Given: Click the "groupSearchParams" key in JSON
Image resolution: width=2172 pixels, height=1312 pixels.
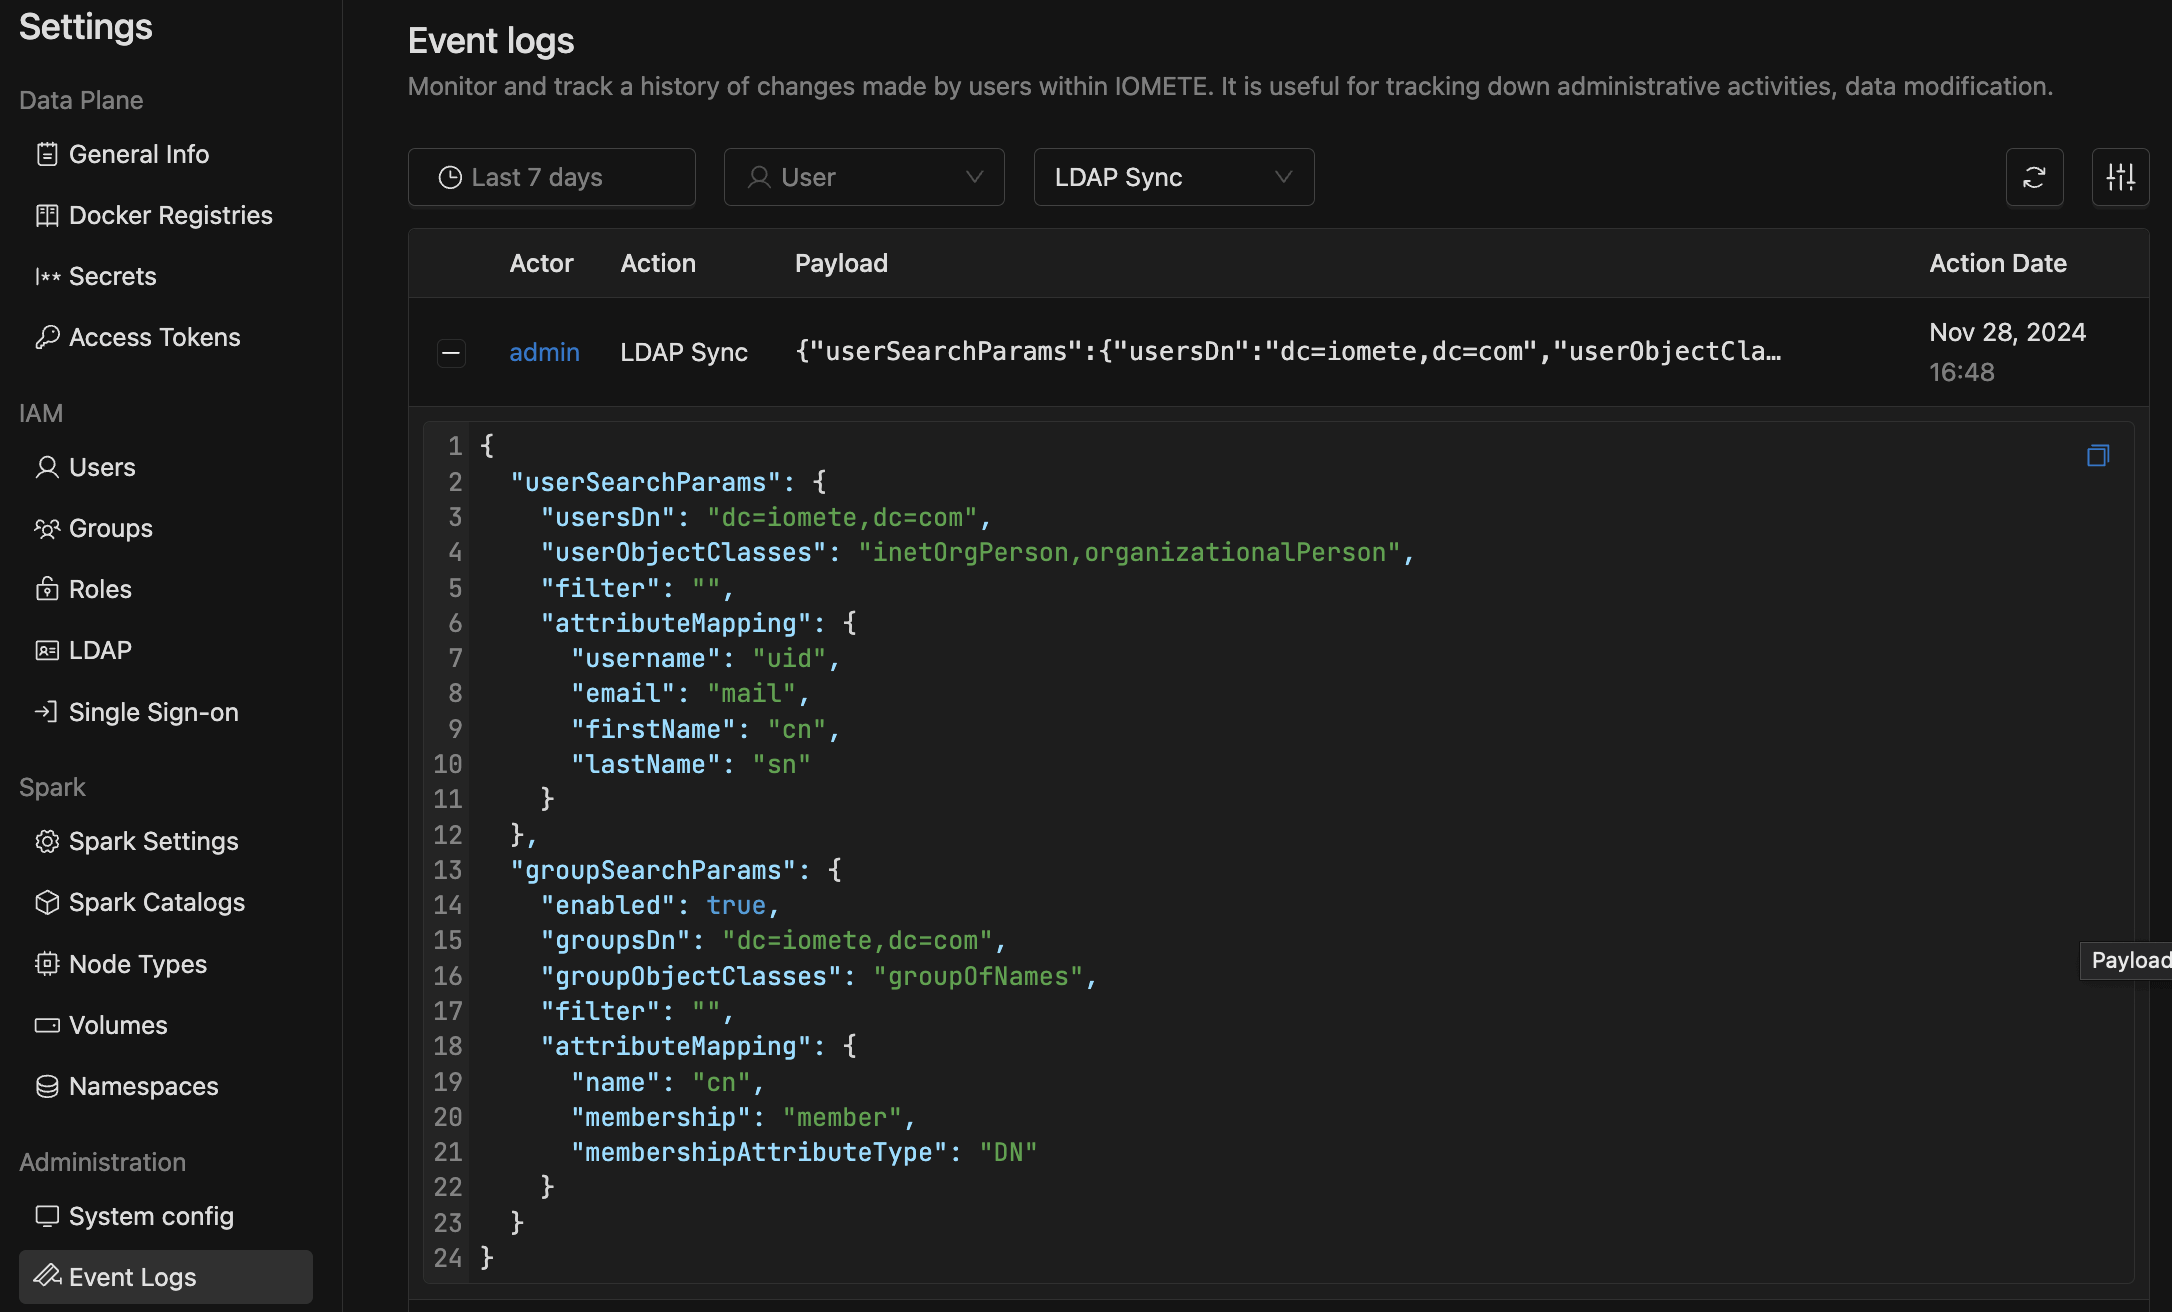Looking at the screenshot, I should [x=653, y=870].
